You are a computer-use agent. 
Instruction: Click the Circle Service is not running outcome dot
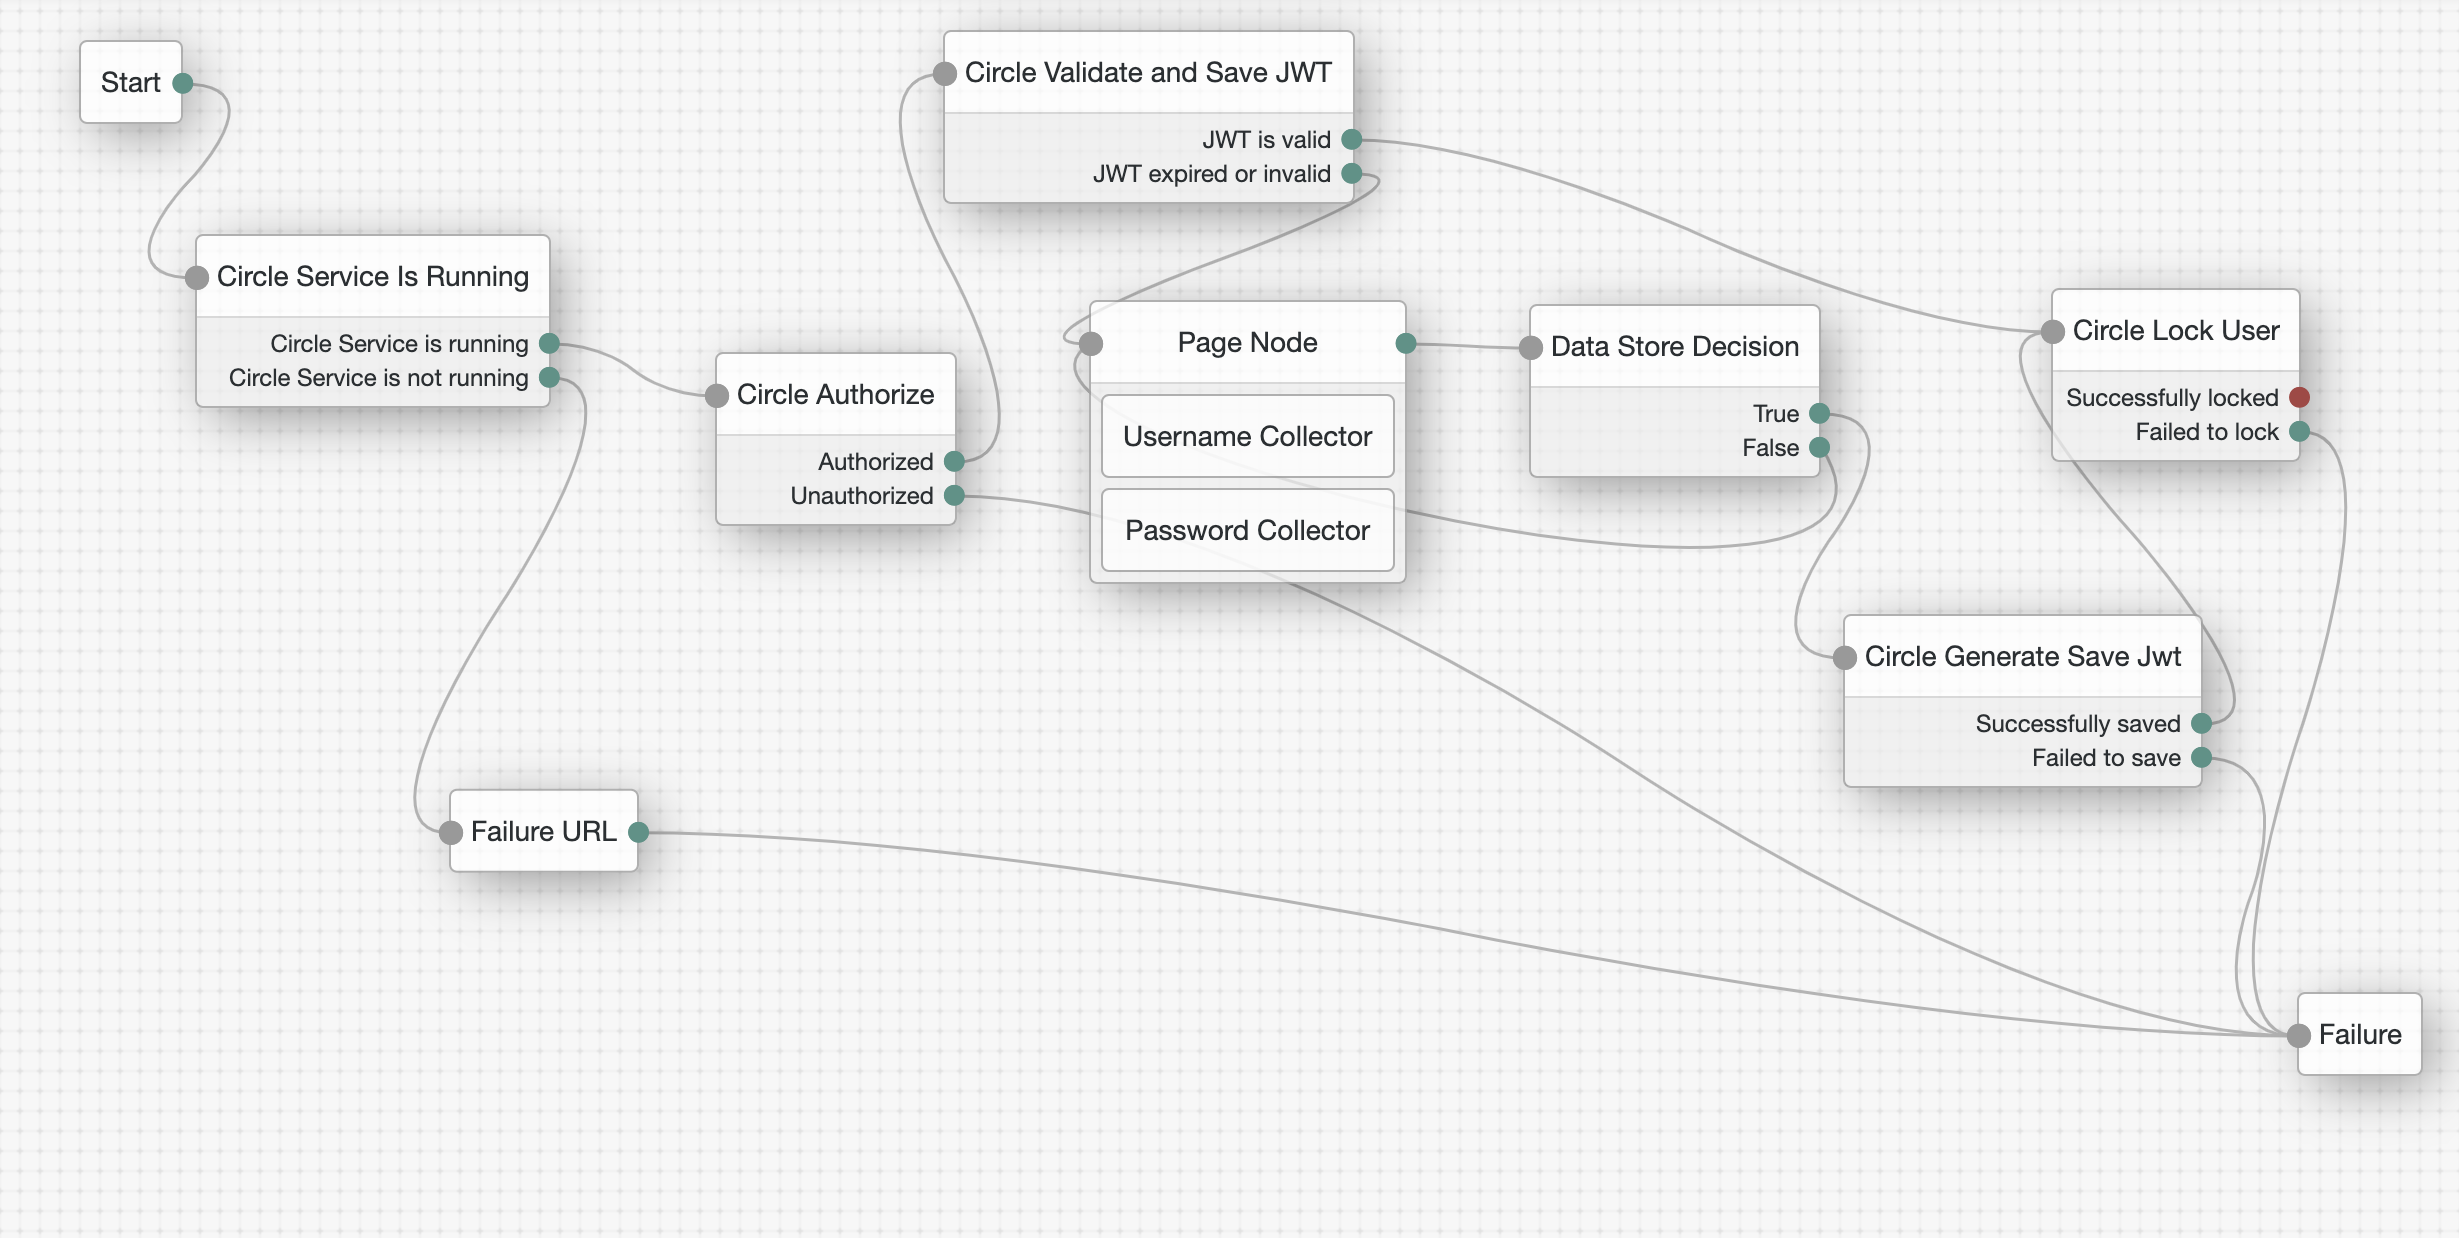[549, 377]
